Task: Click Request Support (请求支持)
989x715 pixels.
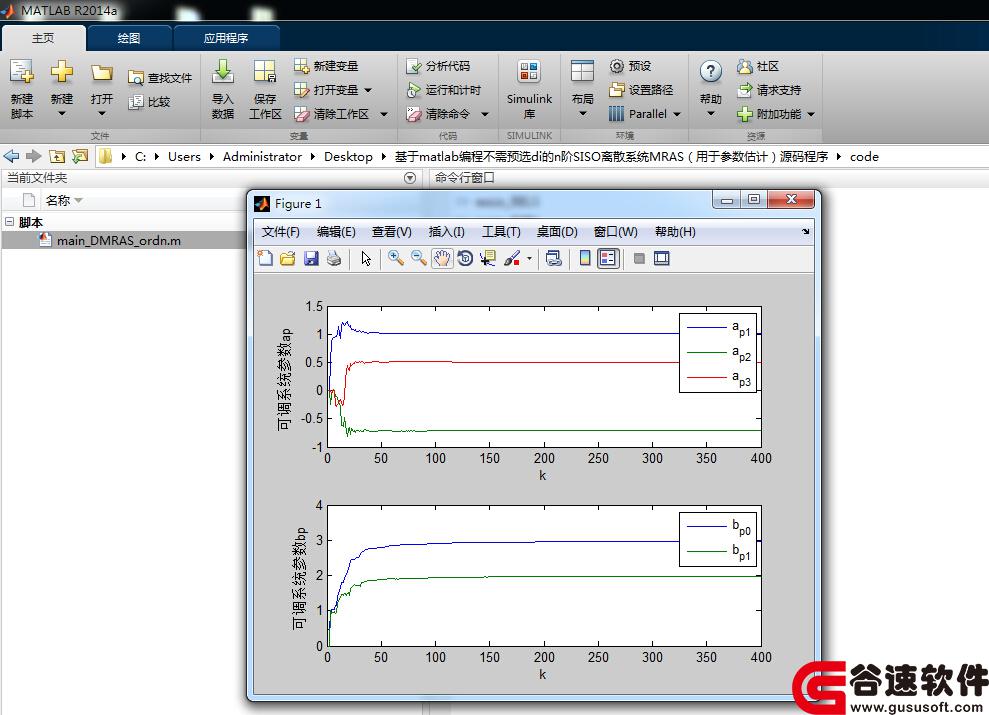Action: [x=770, y=90]
